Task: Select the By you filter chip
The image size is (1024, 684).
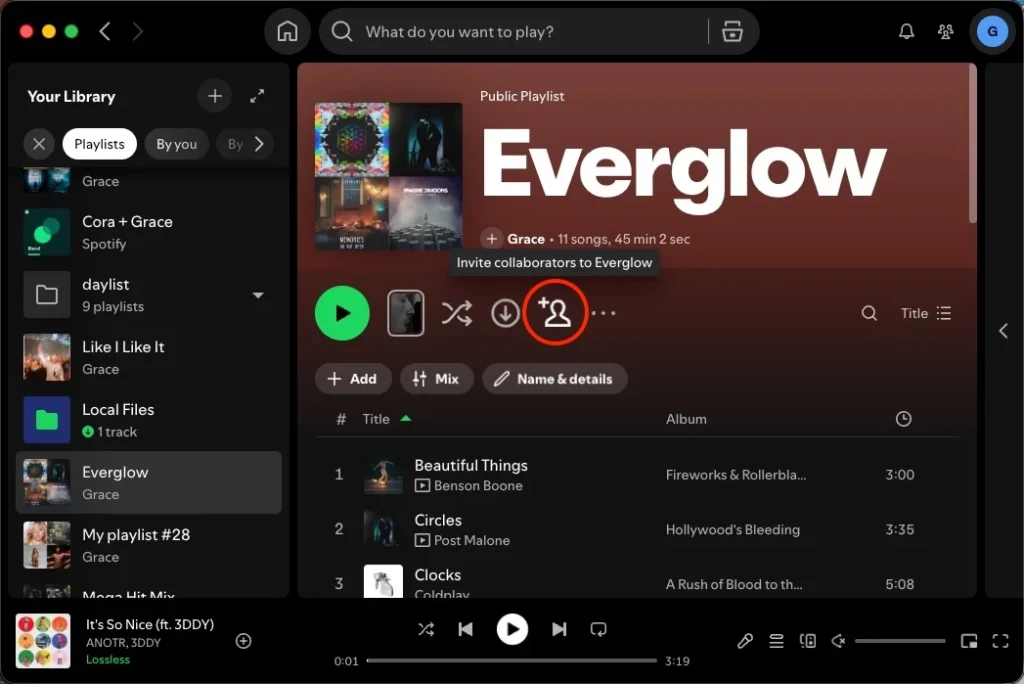Action: [176, 144]
